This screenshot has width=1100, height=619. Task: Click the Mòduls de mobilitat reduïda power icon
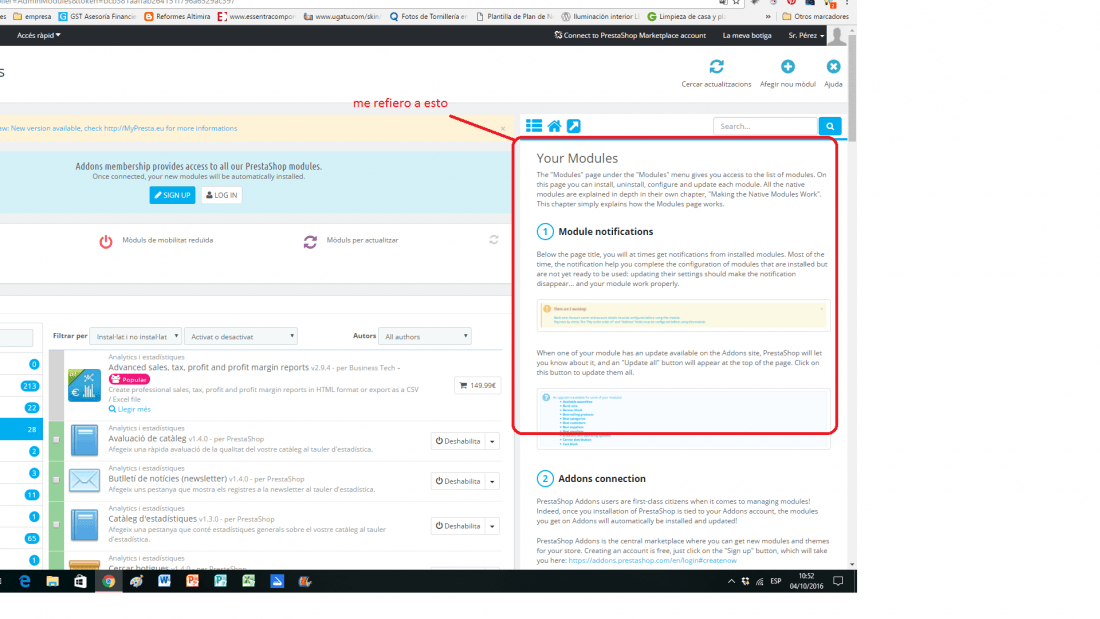point(106,241)
